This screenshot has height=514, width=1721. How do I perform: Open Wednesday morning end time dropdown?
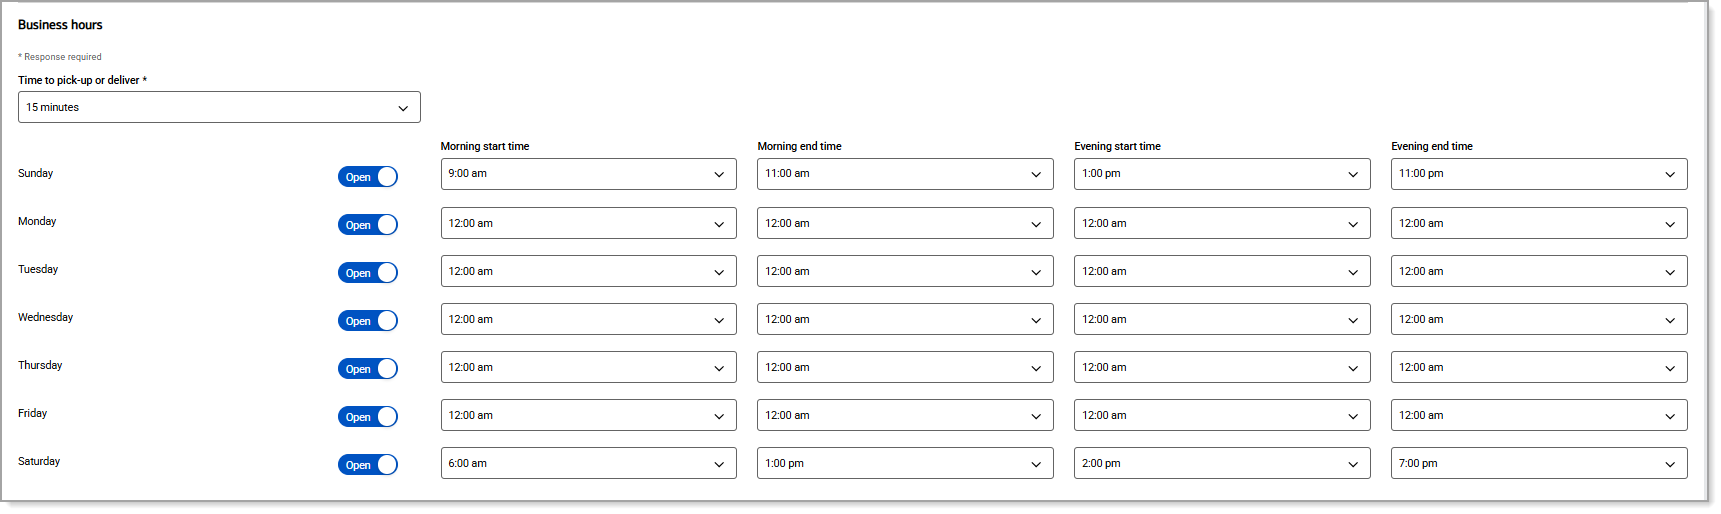pyautogui.click(x=905, y=319)
